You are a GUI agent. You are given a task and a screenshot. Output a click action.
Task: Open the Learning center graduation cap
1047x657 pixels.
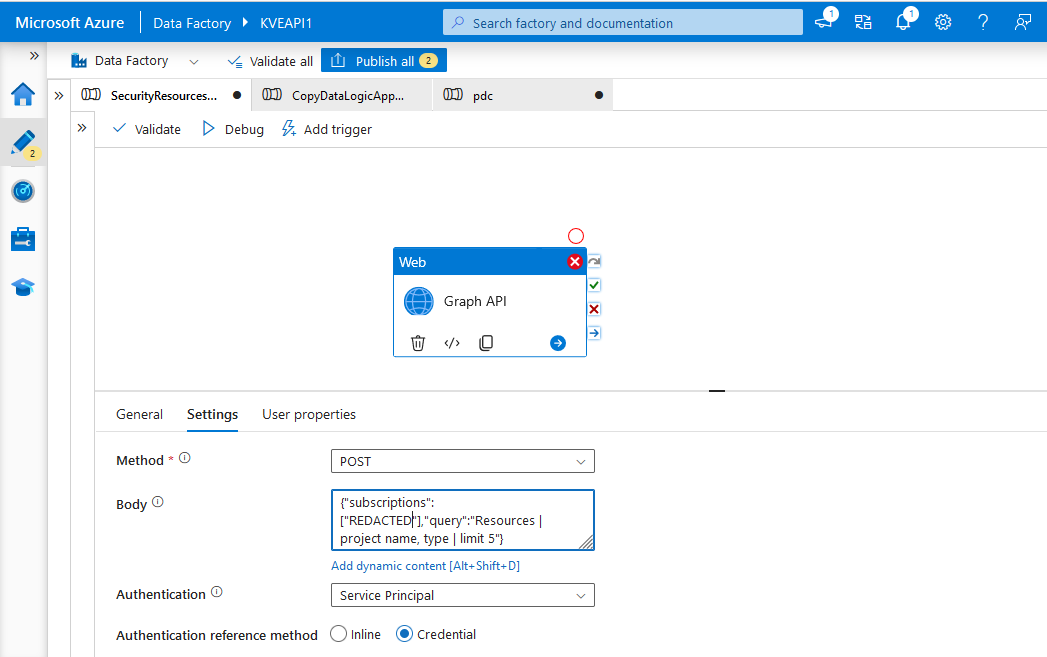23,287
